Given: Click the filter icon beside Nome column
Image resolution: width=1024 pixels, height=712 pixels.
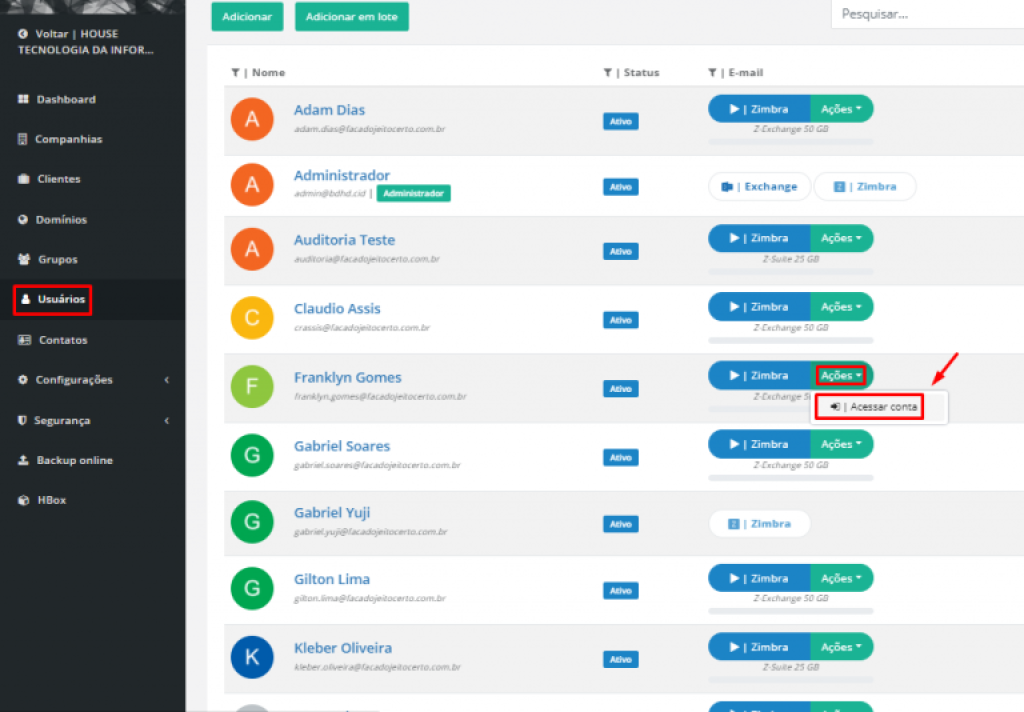Looking at the screenshot, I should click(235, 73).
